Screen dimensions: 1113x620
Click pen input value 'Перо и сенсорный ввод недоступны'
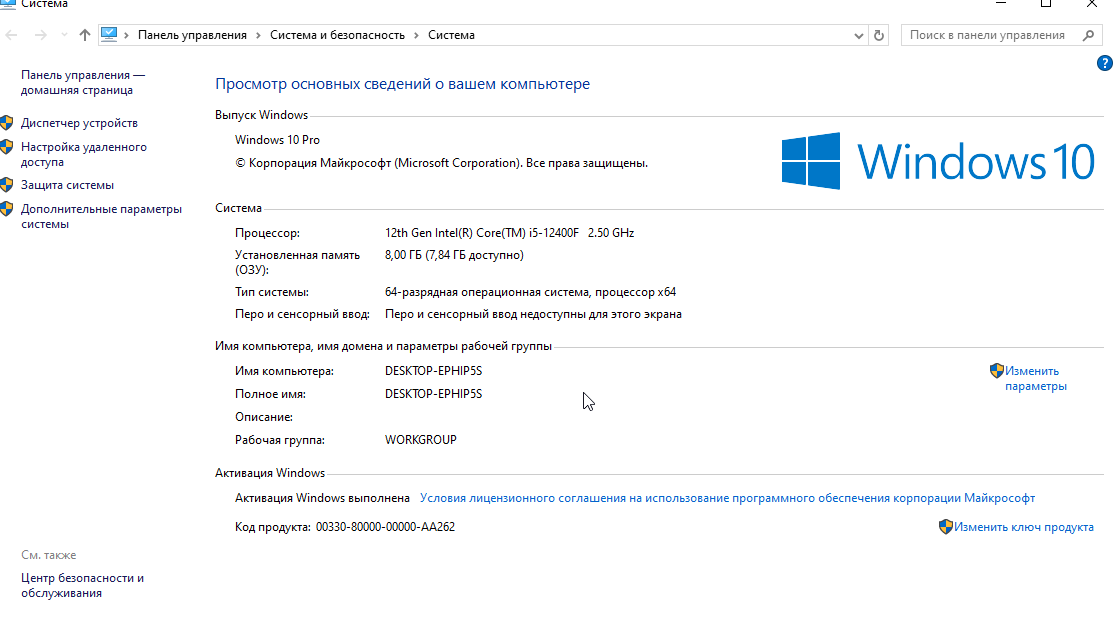pyautogui.click(x=533, y=314)
